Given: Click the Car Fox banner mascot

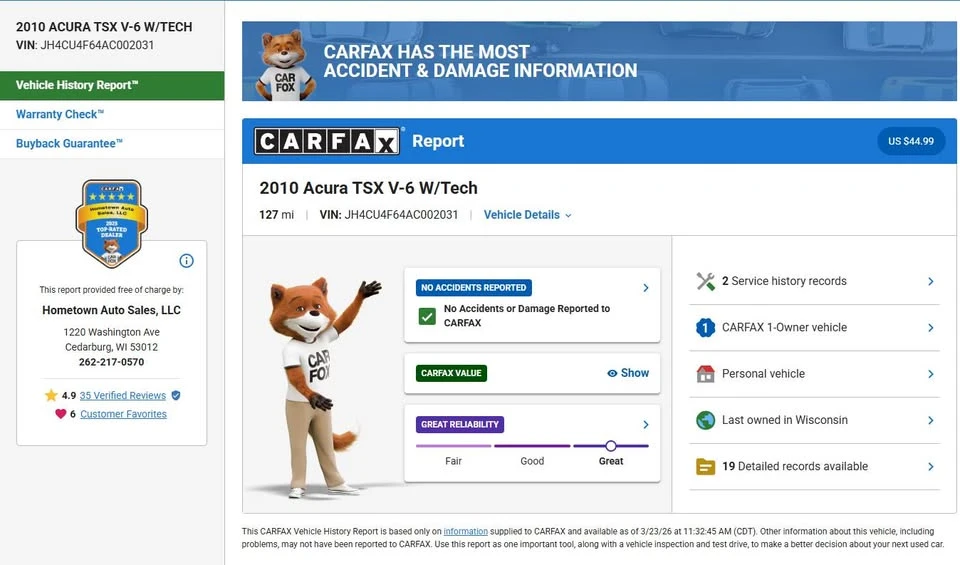Looking at the screenshot, I should tap(283, 65).
